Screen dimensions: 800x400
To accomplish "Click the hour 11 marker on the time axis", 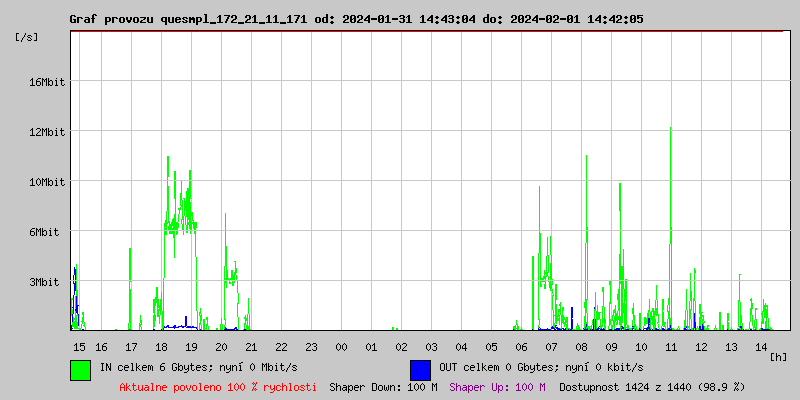I will click(671, 347).
